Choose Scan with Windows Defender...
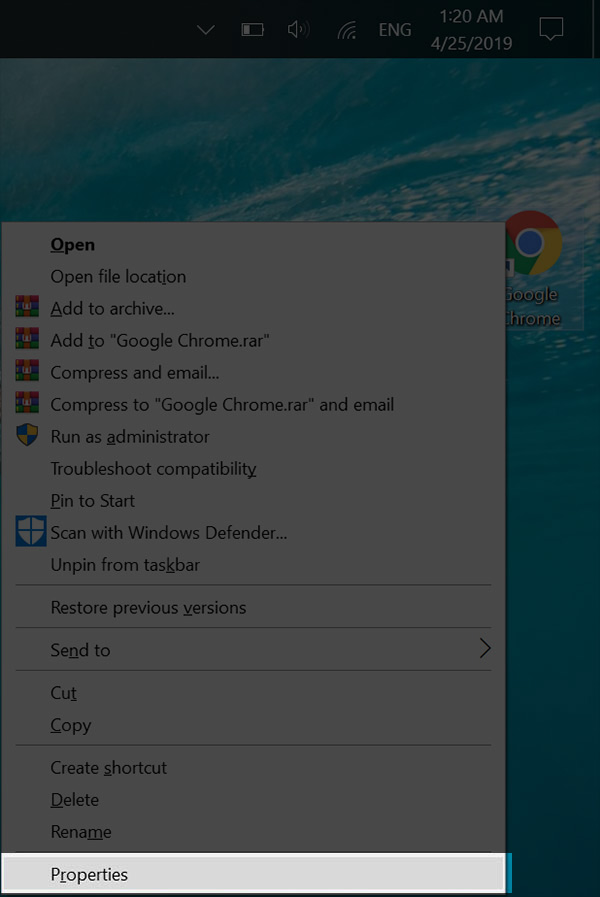The height and width of the screenshot is (897, 600). pyautogui.click(x=253, y=533)
